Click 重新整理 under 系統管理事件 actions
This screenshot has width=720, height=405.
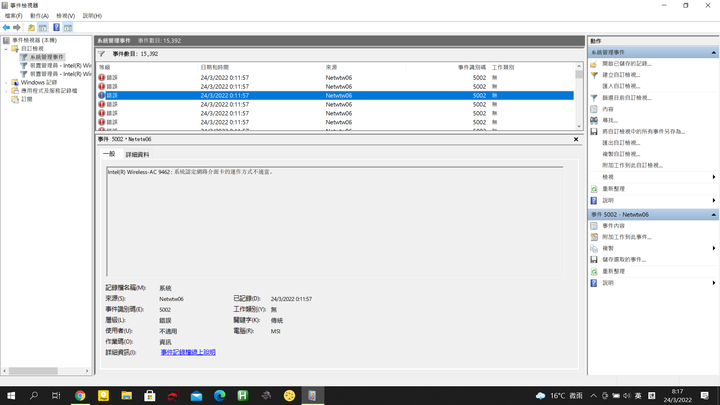[x=613, y=189]
